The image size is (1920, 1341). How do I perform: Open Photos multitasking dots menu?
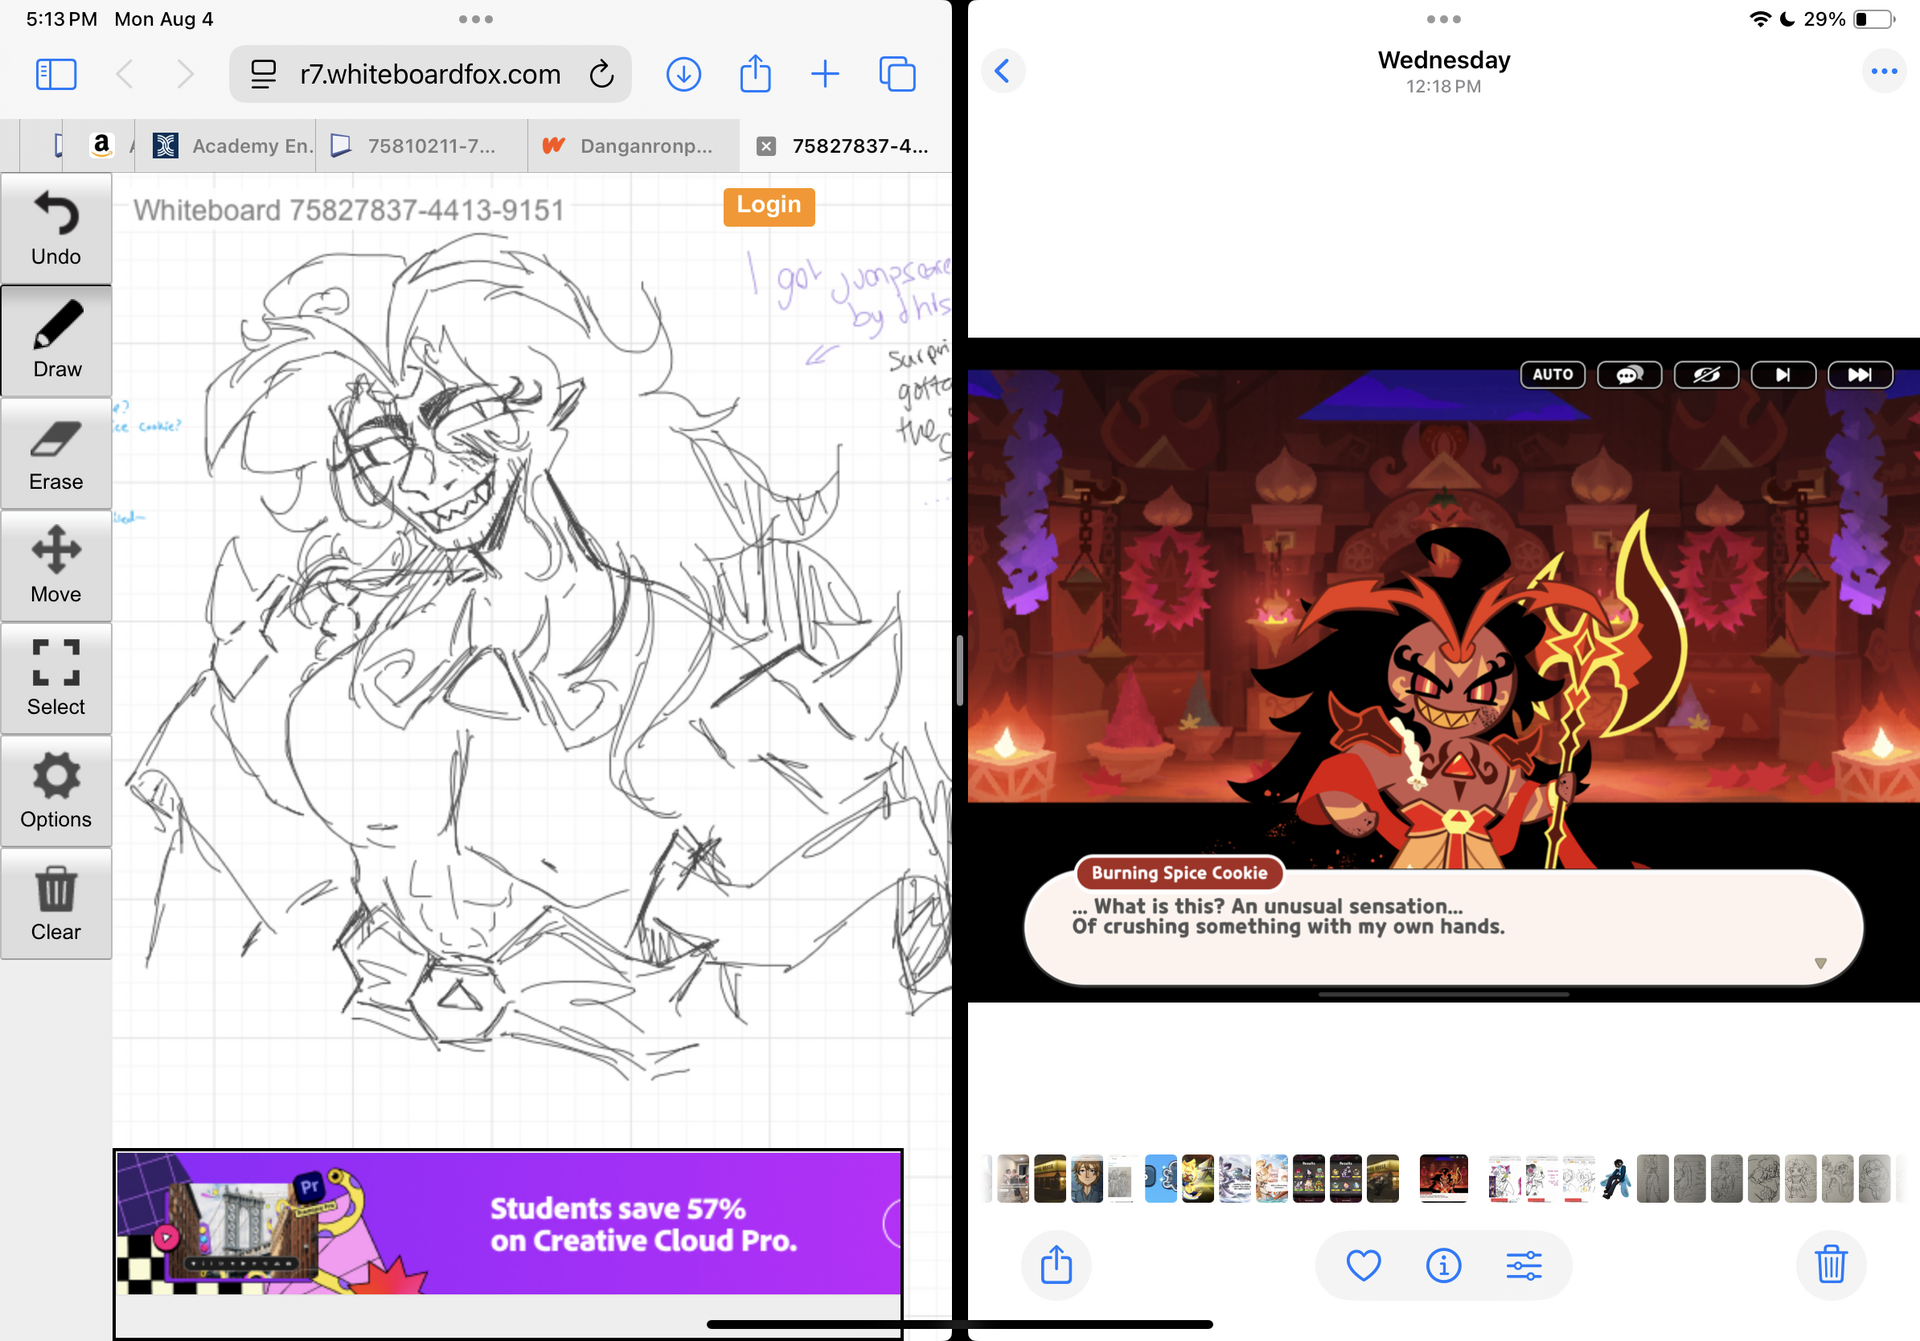(1443, 19)
